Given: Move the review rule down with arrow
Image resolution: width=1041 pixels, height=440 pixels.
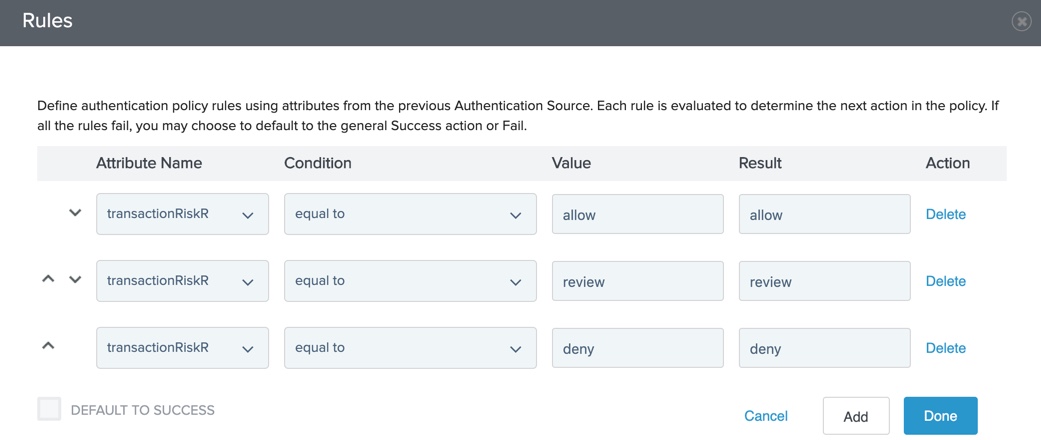Looking at the screenshot, I should (75, 280).
